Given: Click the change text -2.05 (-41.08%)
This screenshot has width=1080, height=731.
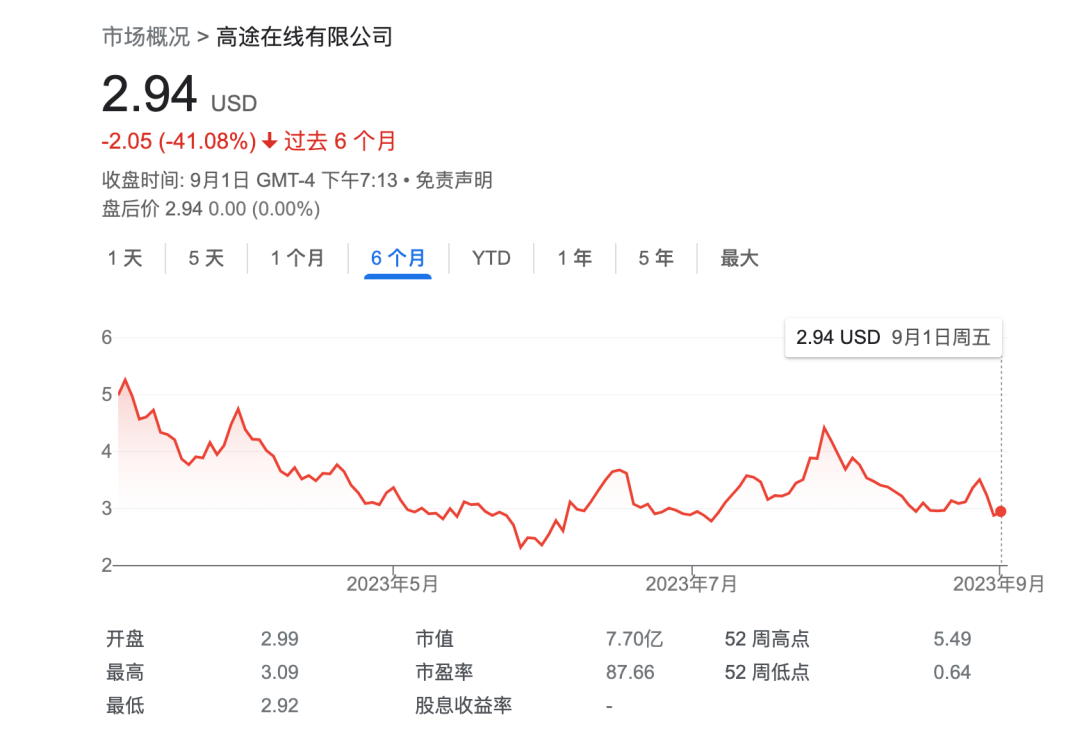Looking at the screenshot, I should (179, 141).
